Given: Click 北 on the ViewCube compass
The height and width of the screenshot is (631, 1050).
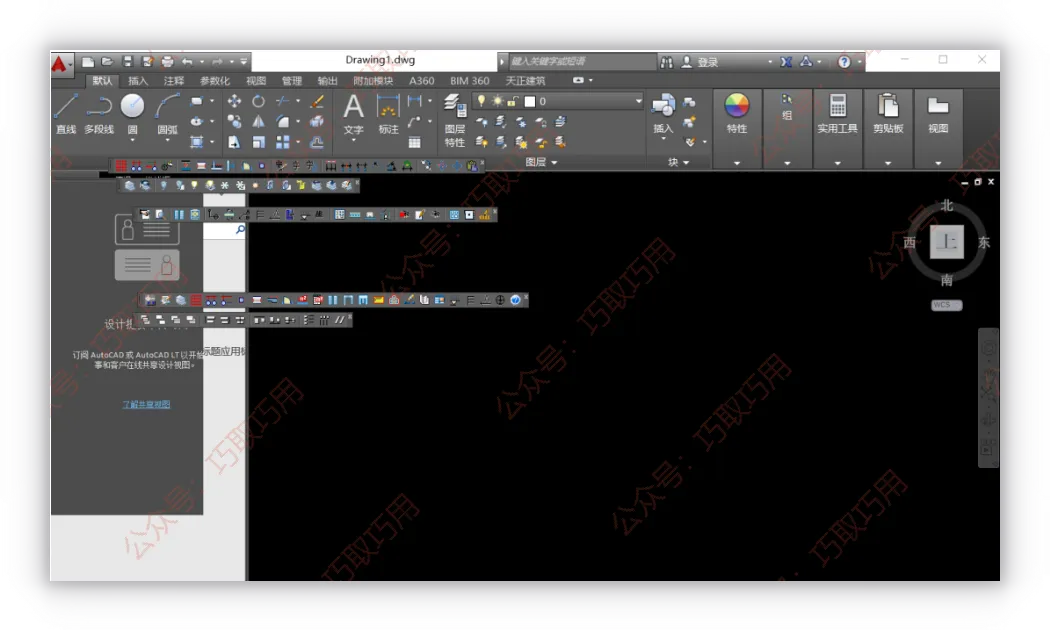Looking at the screenshot, I should 946,205.
